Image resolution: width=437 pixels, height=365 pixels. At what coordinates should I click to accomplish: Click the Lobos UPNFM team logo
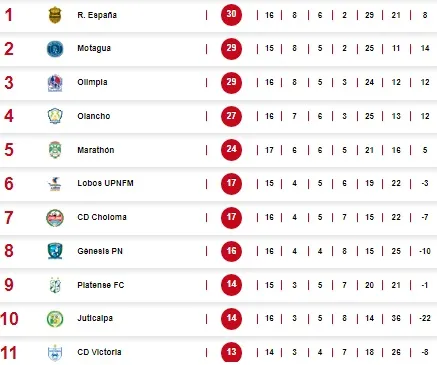point(55,184)
